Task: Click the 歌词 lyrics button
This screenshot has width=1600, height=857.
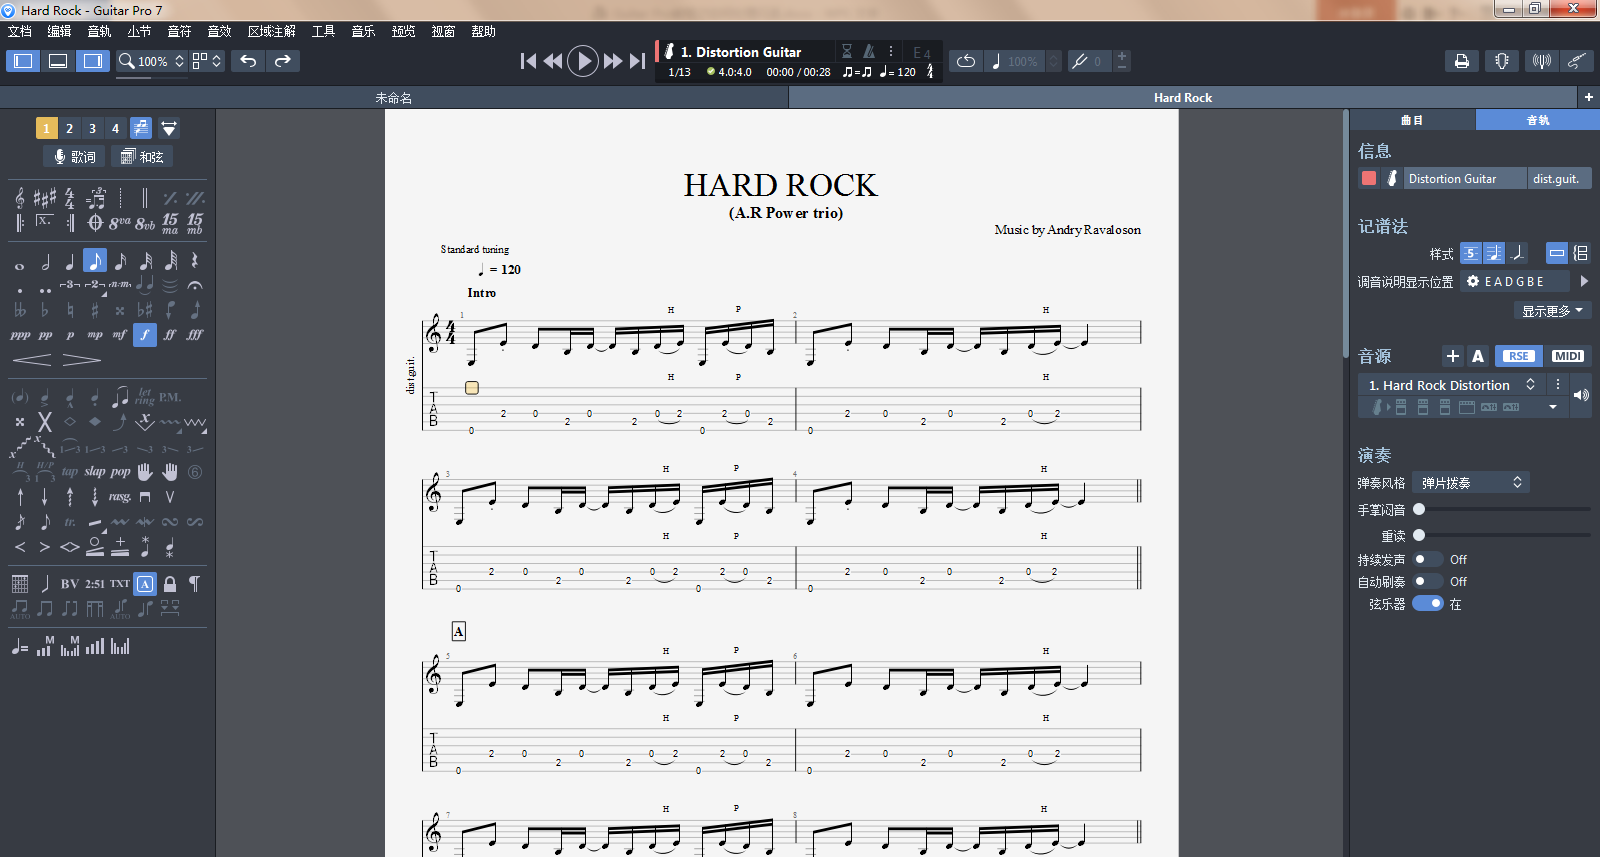Action: click(75, 157)
